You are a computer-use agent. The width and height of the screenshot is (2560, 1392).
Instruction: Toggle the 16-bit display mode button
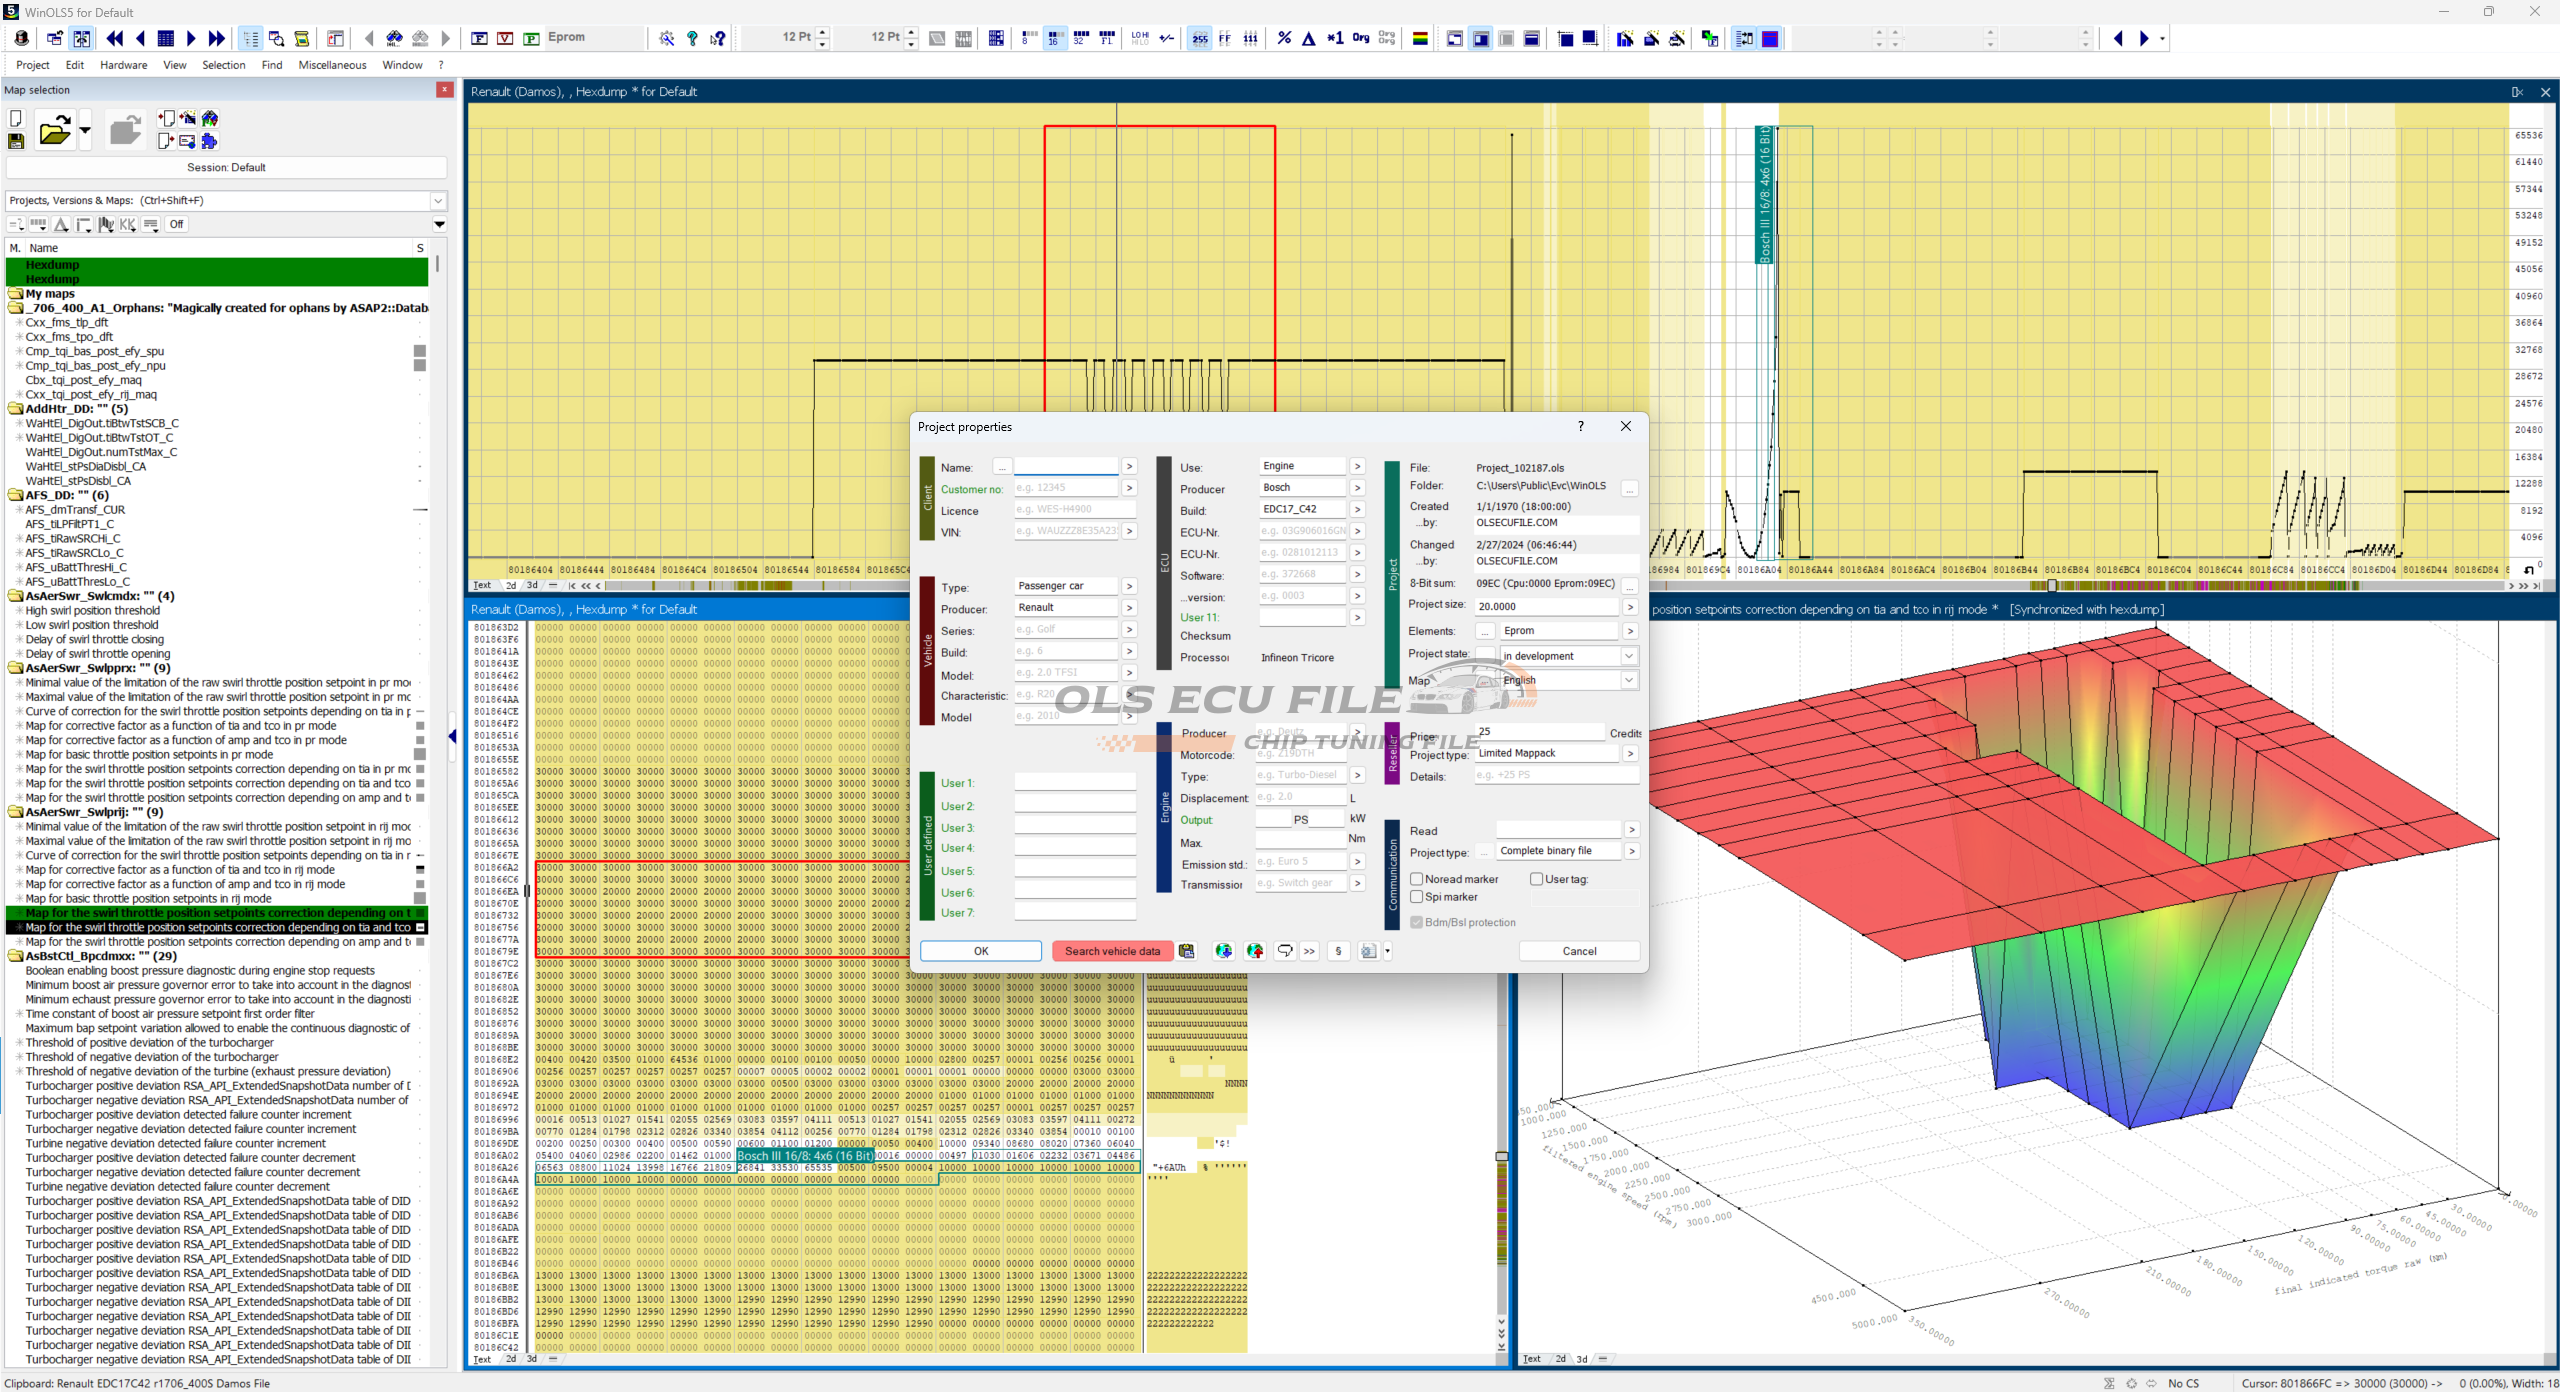1054,38
